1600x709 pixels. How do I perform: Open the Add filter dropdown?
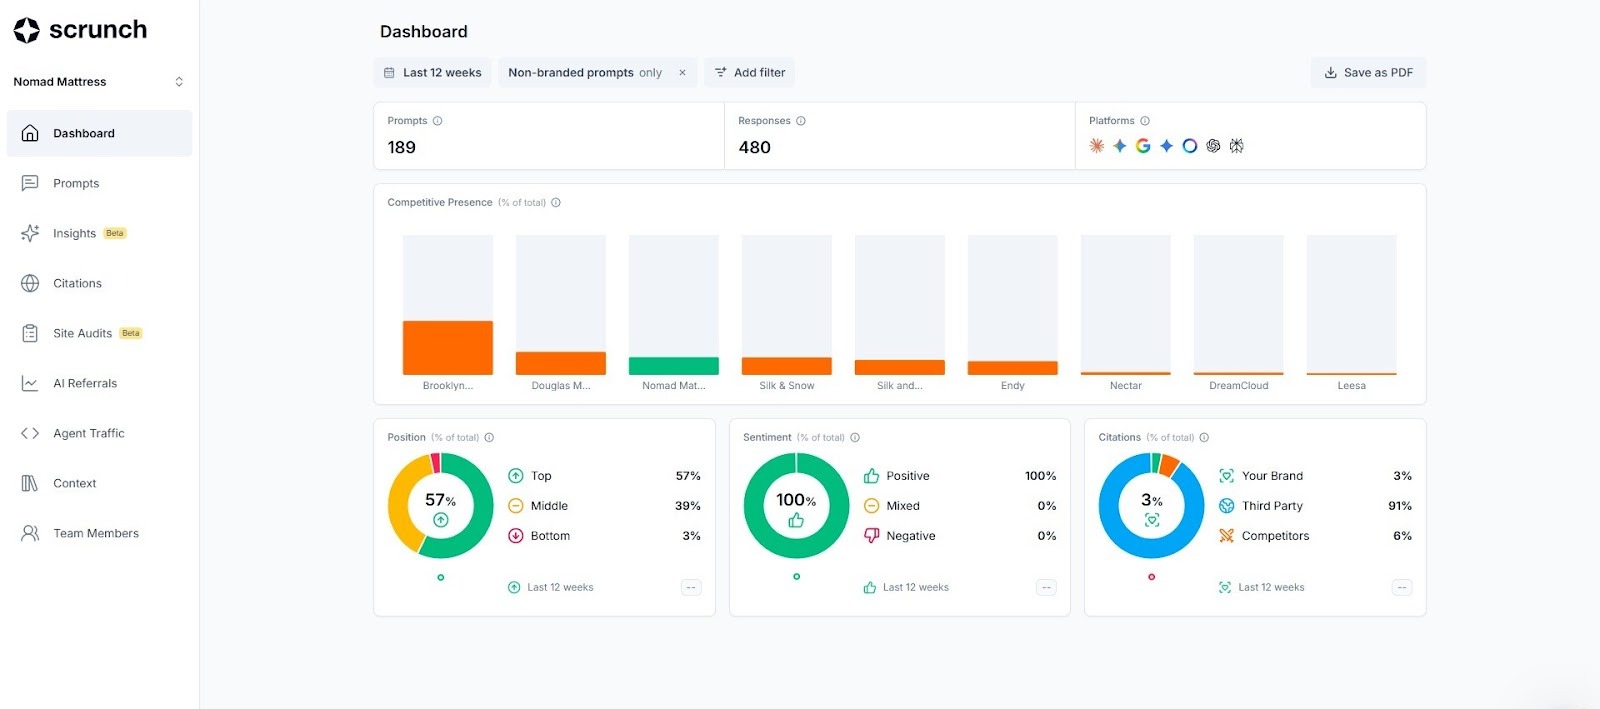click(749, 73)
